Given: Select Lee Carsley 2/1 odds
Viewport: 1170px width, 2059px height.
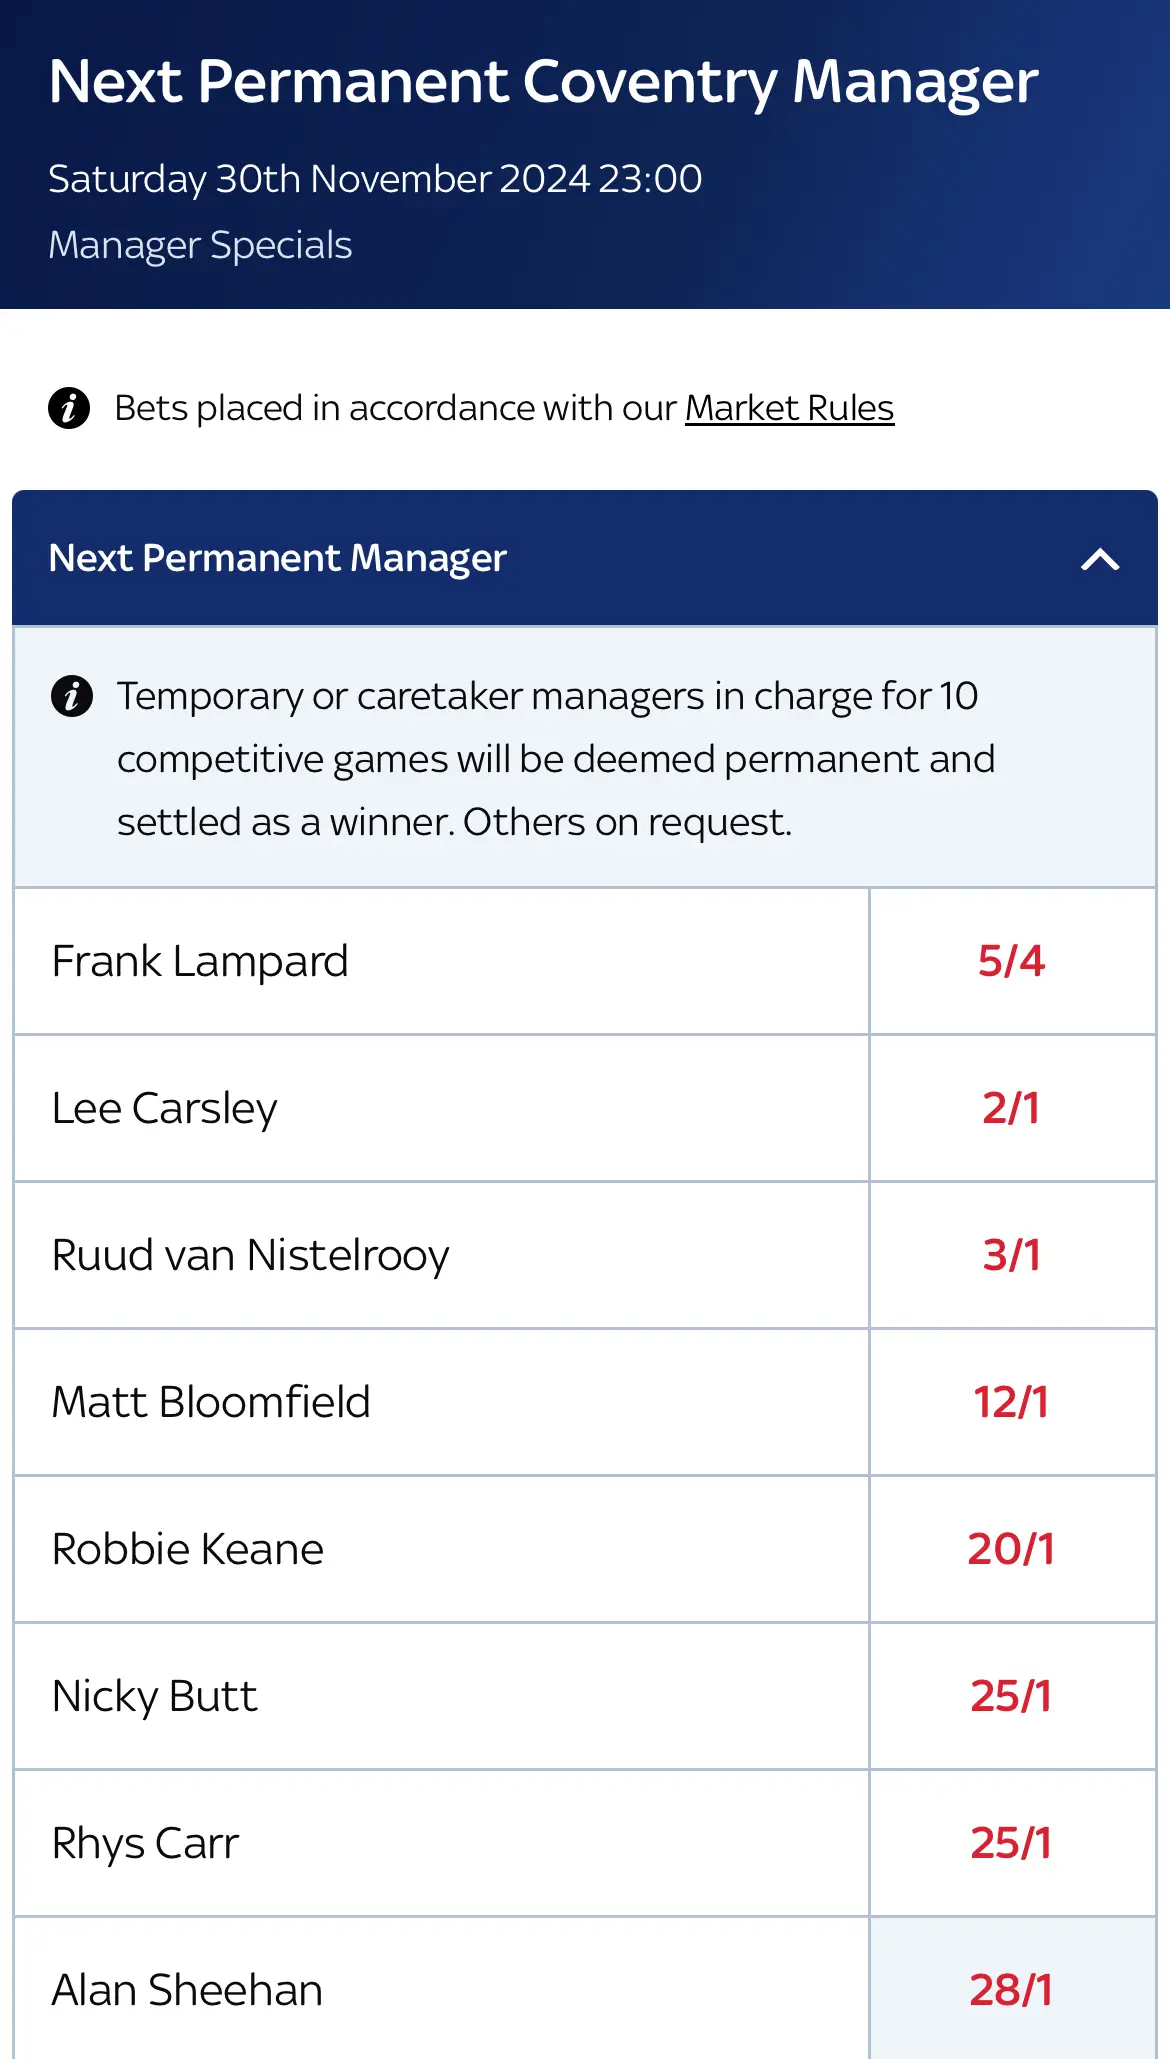Looking at the screenshot, I should 1012,1108.
